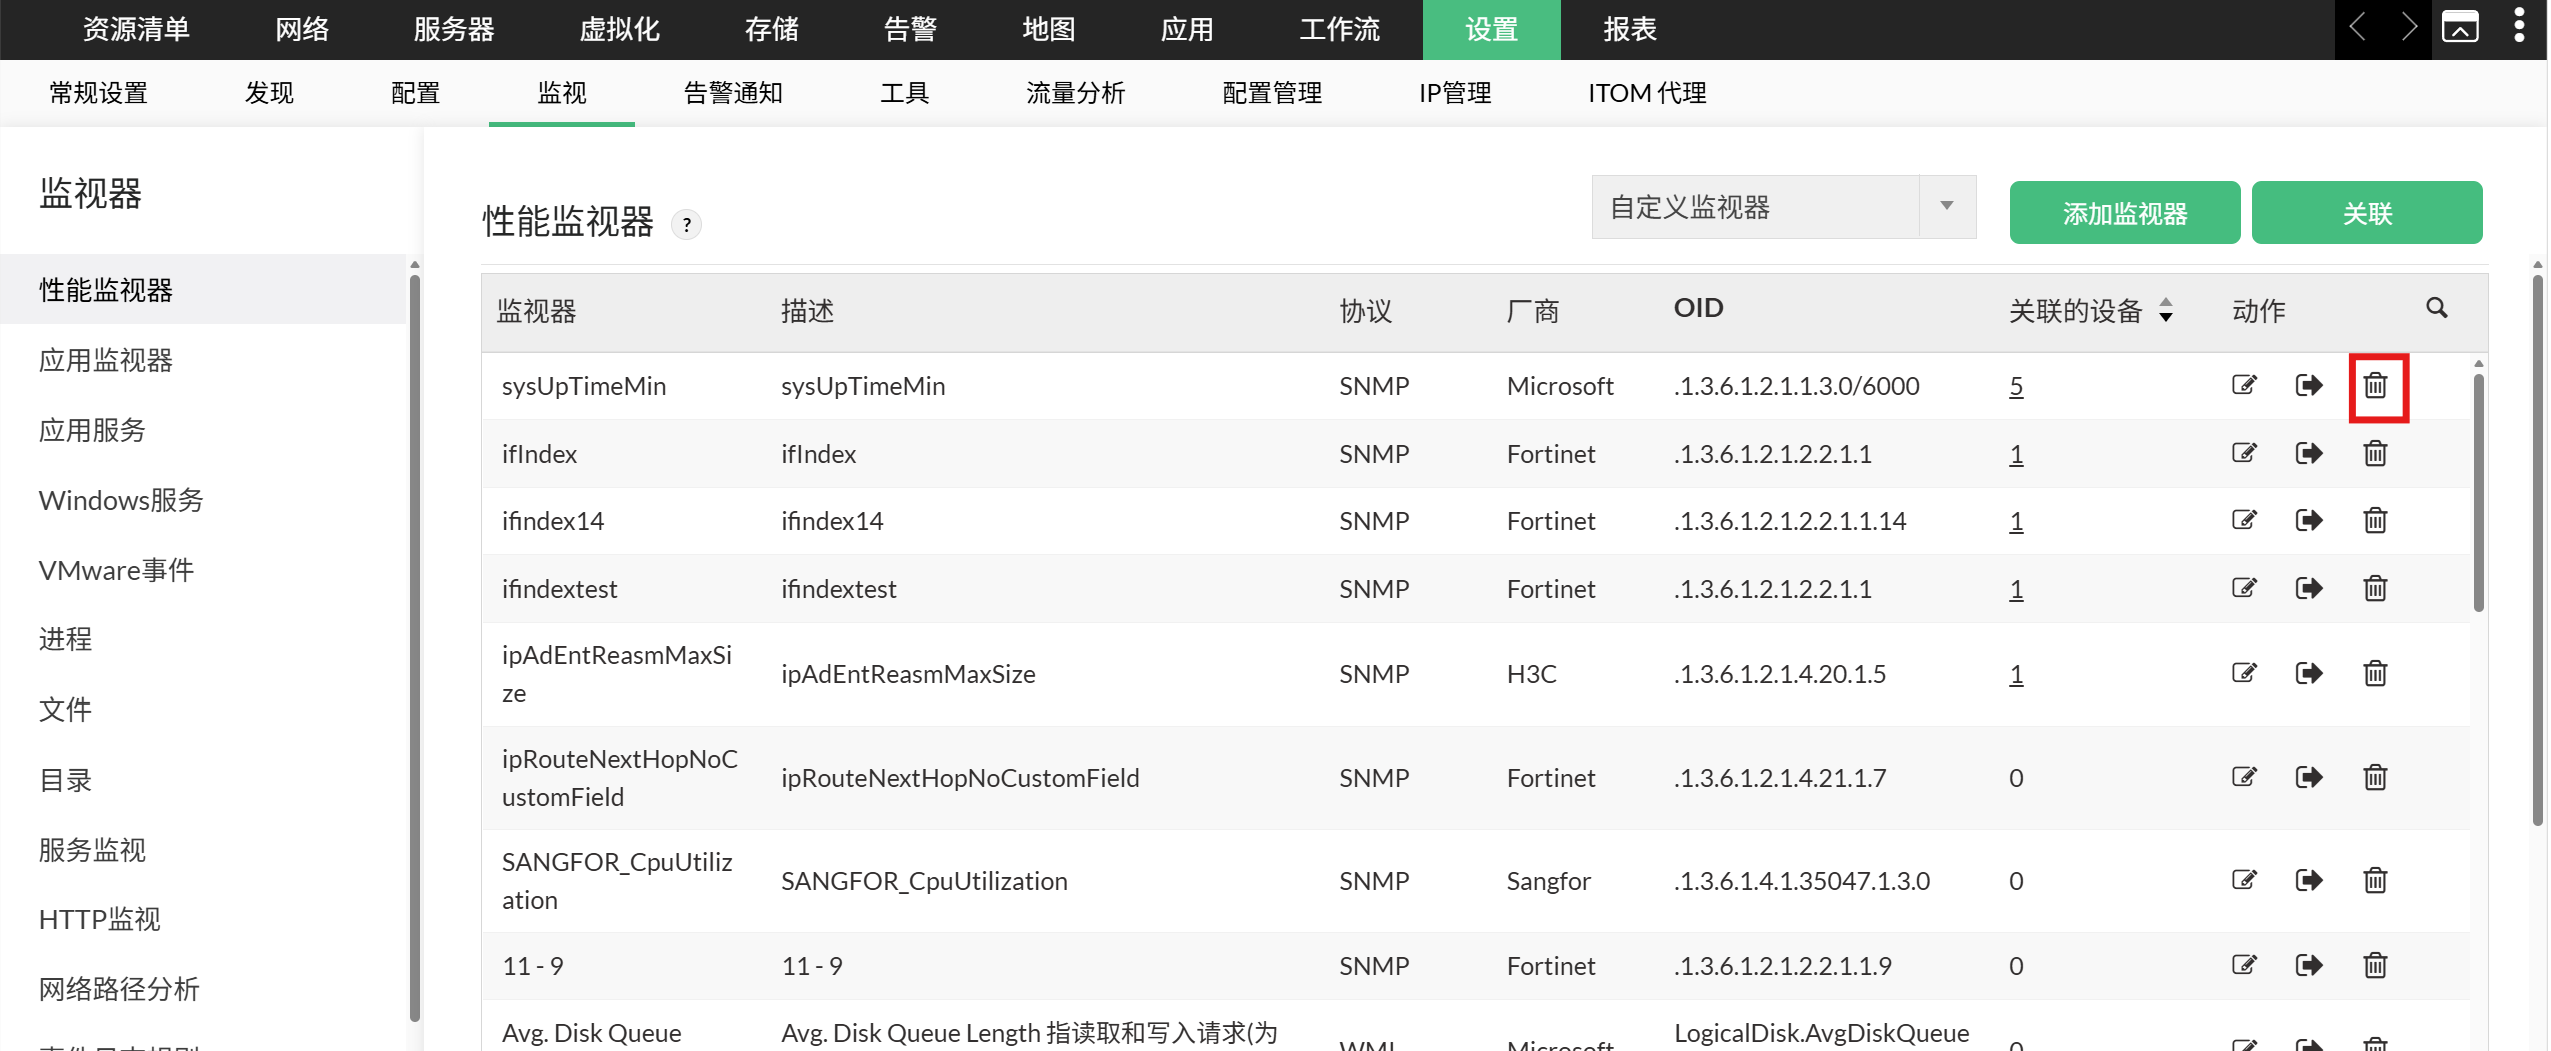Edit the ipAdEntReasmMaxSize monitor
The image size is (2551, 1051).
click(2244, 673)
